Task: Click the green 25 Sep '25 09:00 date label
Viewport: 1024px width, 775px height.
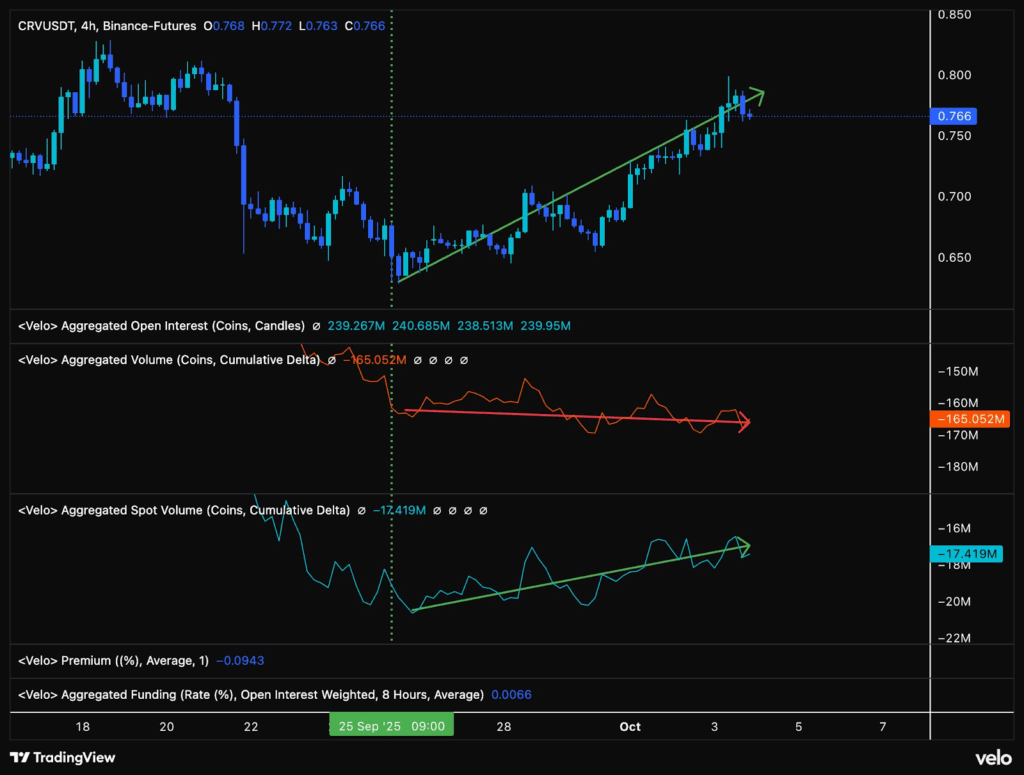Action: pyautogui.click(x=391, y=726)
